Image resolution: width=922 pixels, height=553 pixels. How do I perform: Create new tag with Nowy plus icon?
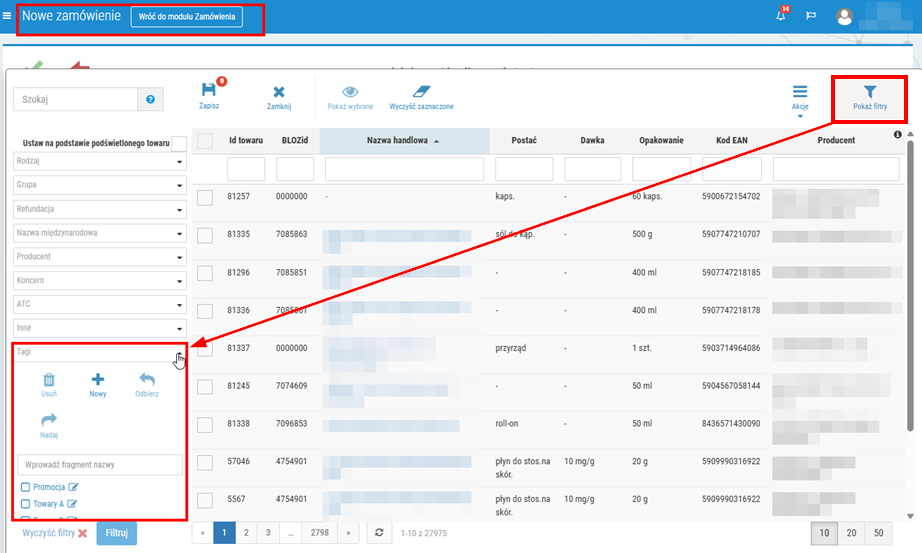[x=98, y=379]
